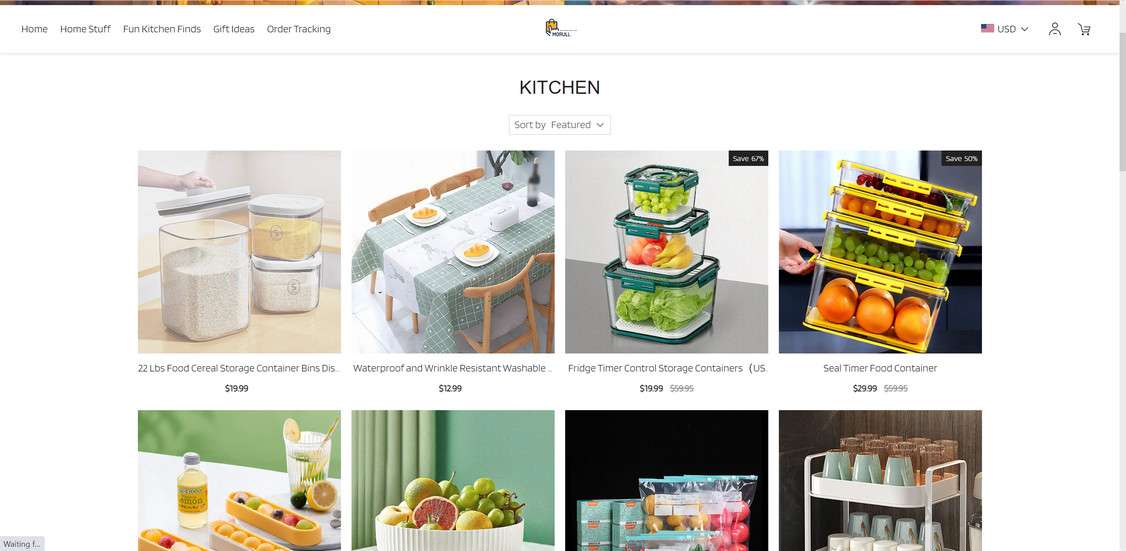This screenshot has width=1126, height=551.
Task: Go to the Home menu item
Action: pos(34,29)
